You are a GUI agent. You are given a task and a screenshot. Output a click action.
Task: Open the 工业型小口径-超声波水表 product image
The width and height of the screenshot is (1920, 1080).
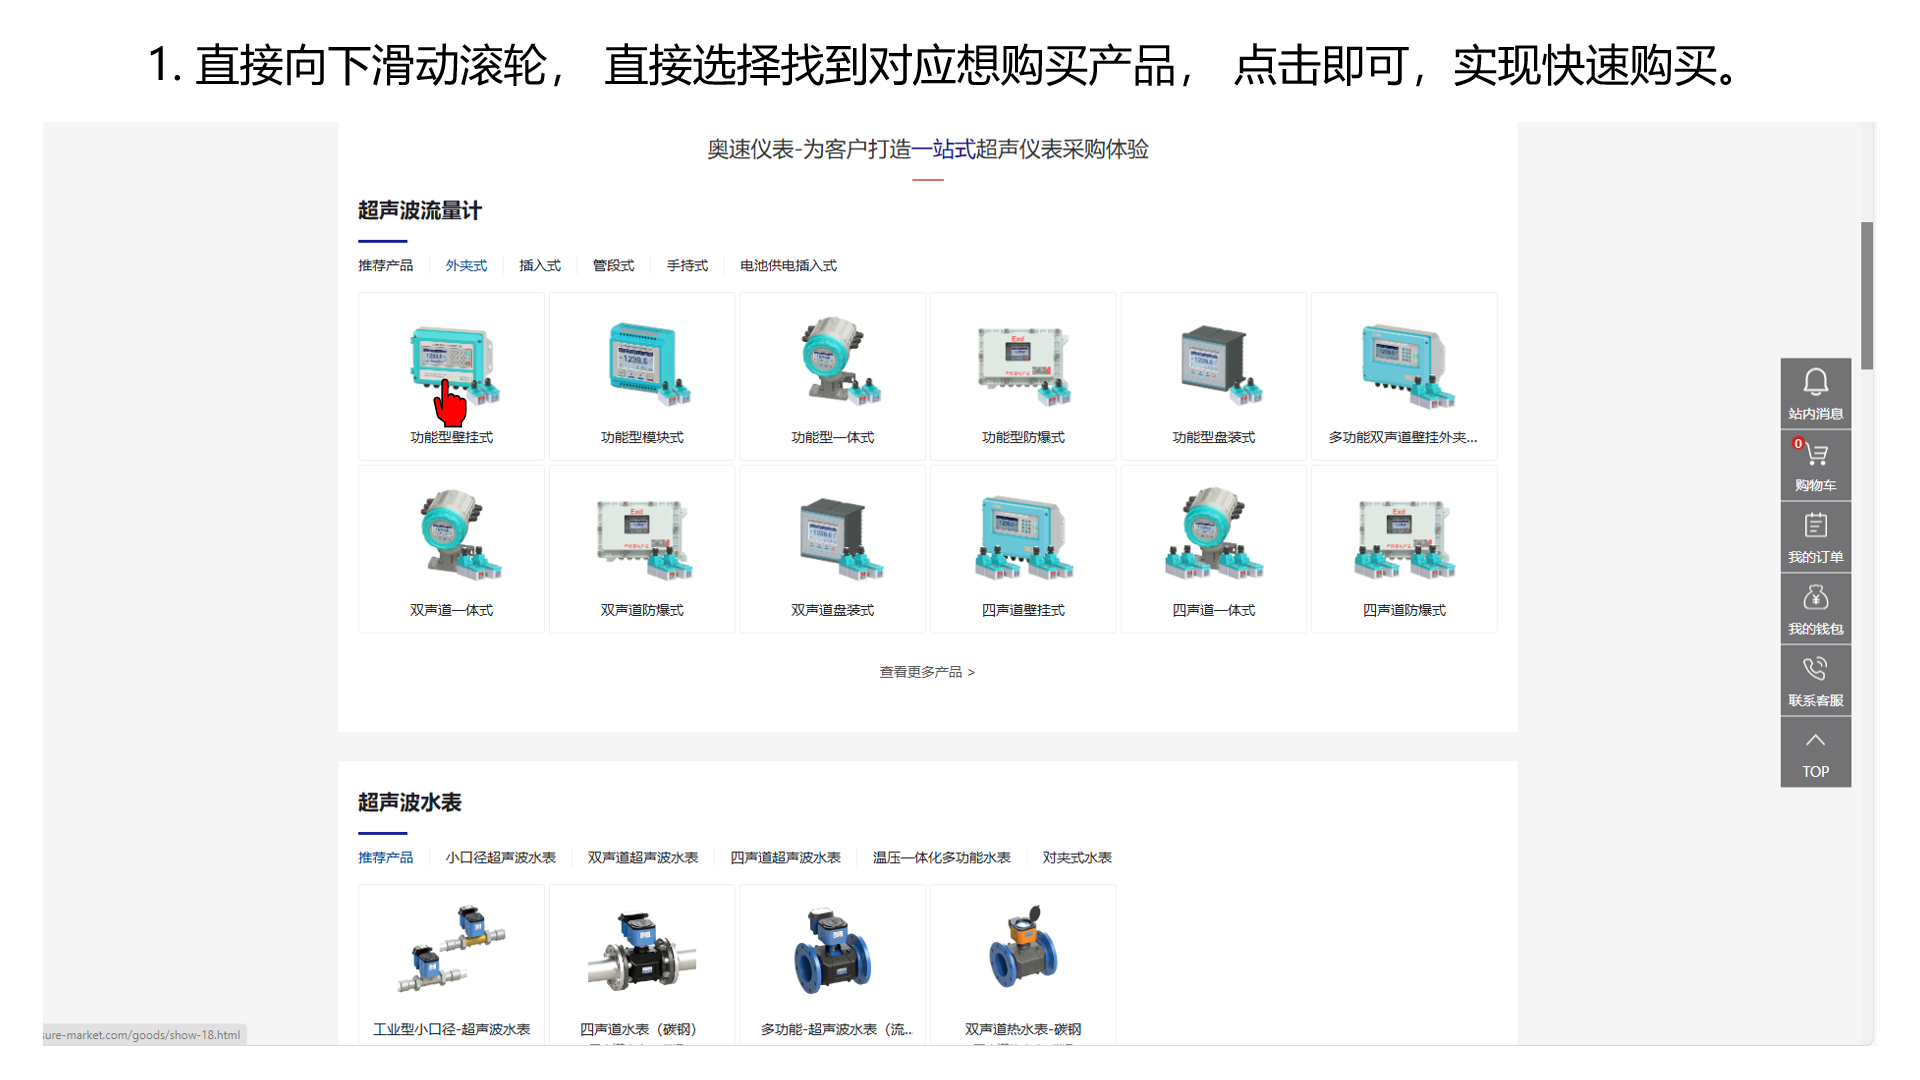tap(452, 950)
